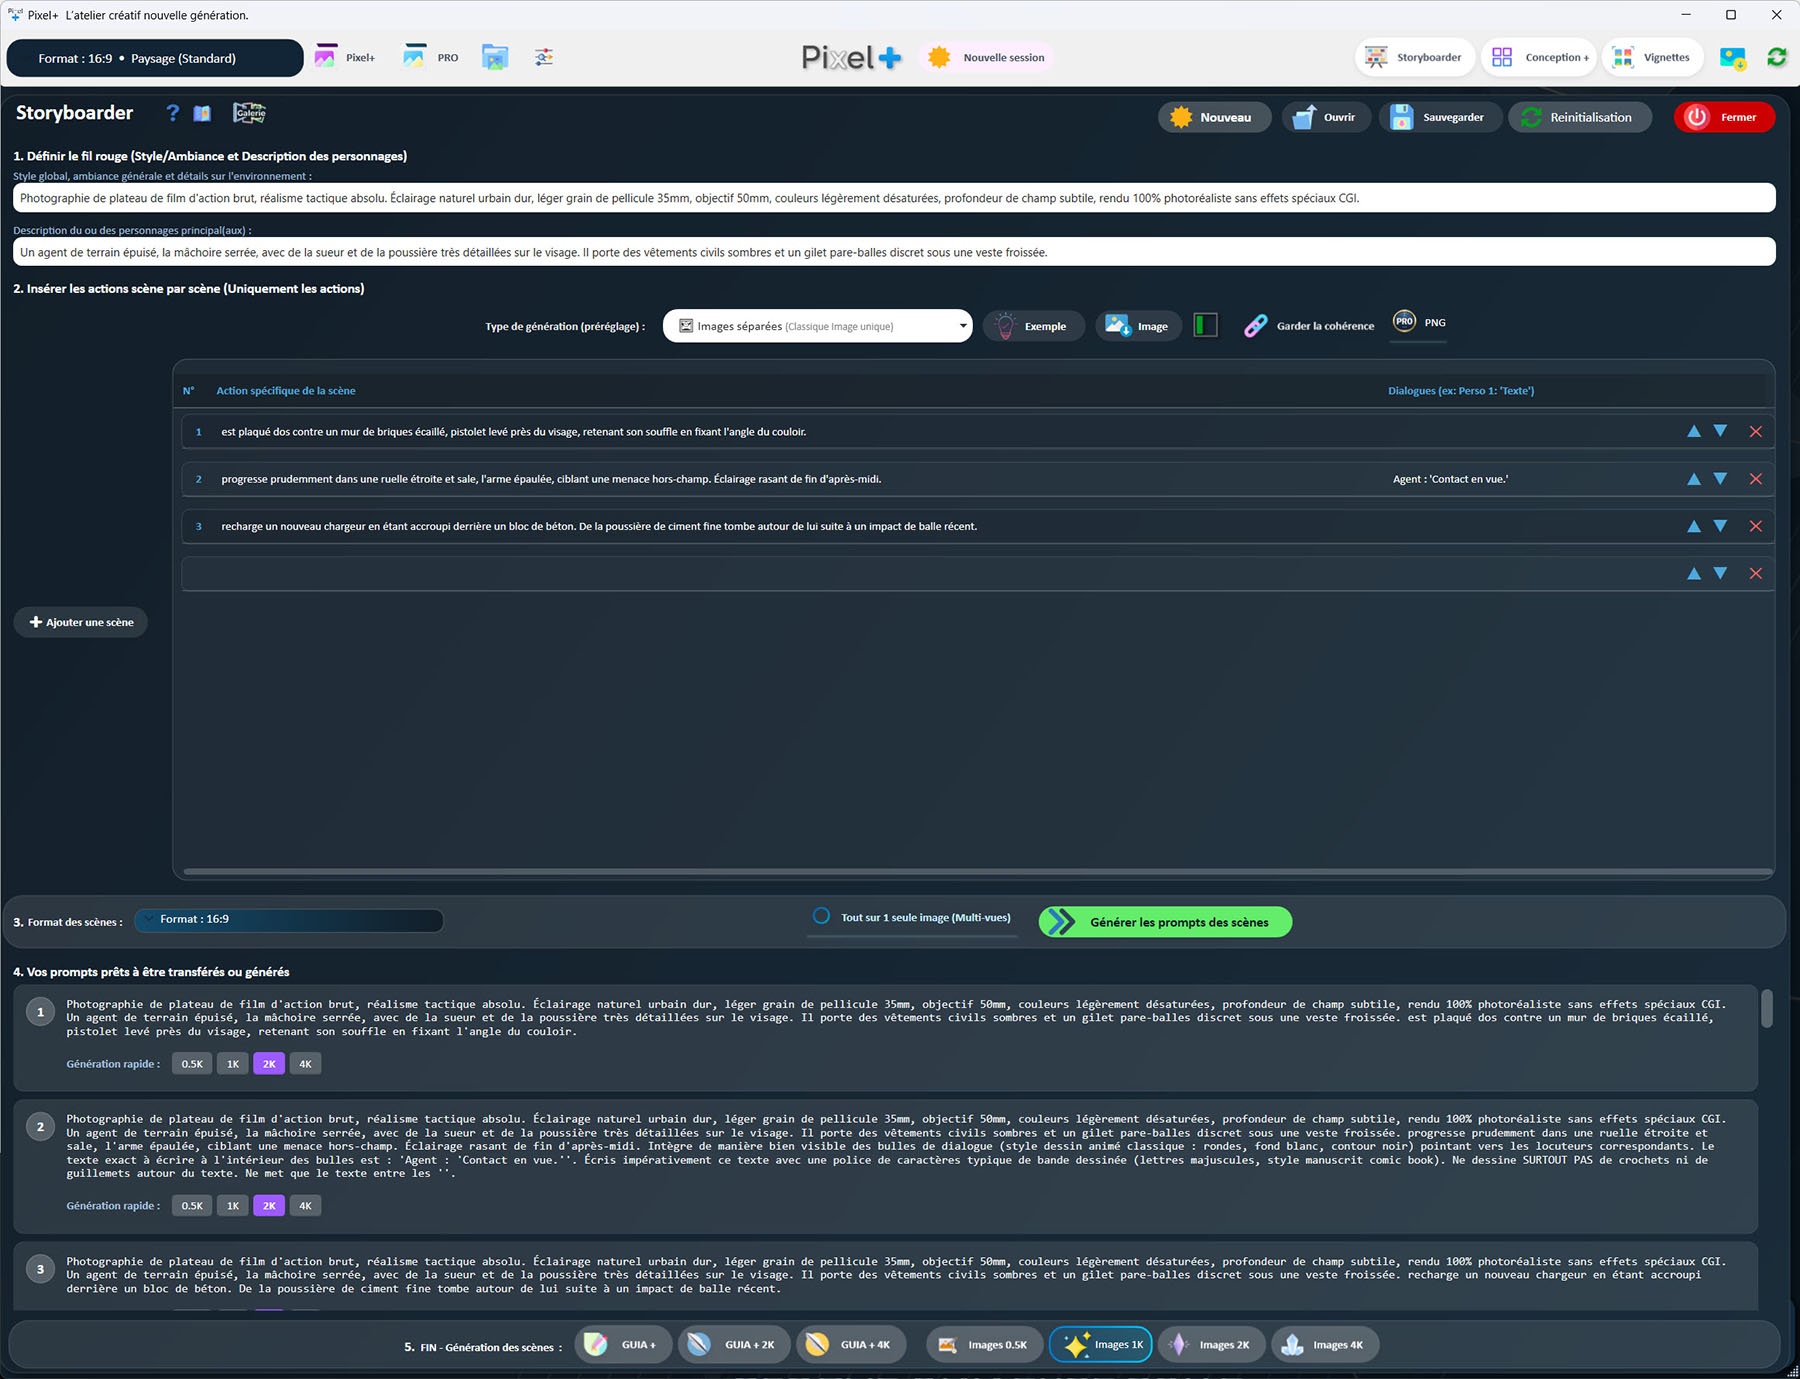Click the settings sliders icon in top toolbar
The width and height of the screenshot is (1800, 1379).
(544, 57)
